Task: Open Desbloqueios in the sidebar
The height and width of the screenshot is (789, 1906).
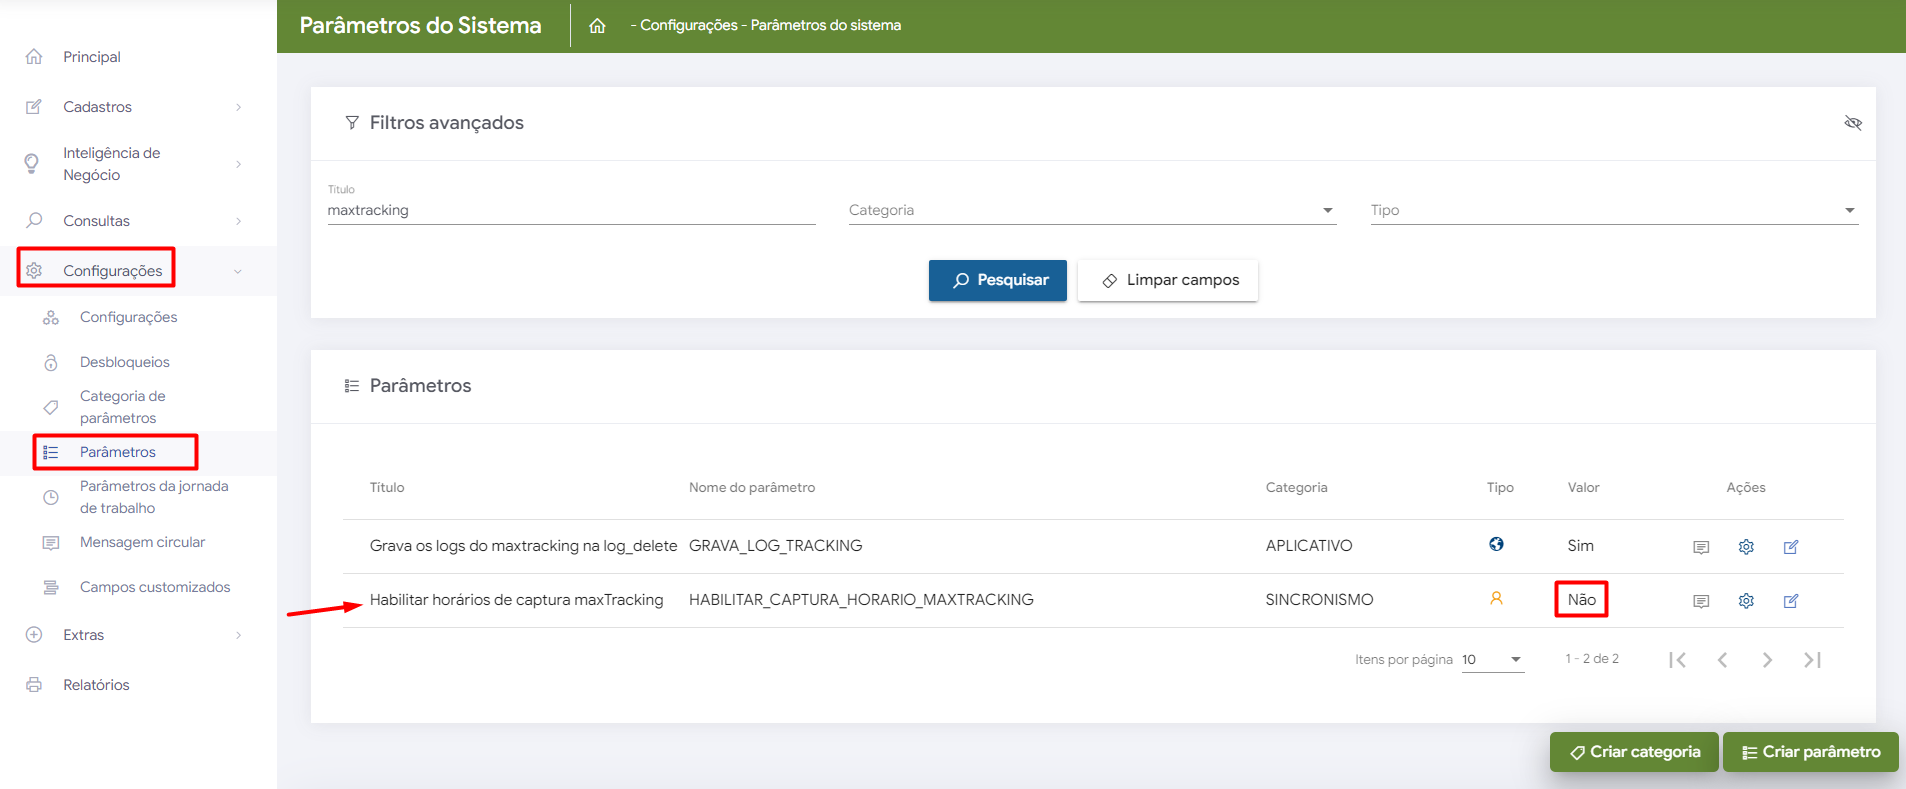Action: pos(125,362)
